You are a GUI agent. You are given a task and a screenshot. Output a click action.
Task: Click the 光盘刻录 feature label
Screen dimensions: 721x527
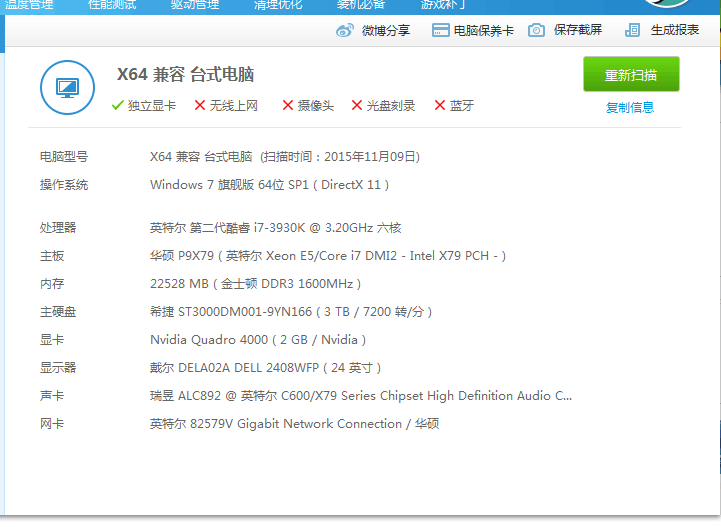391,106
